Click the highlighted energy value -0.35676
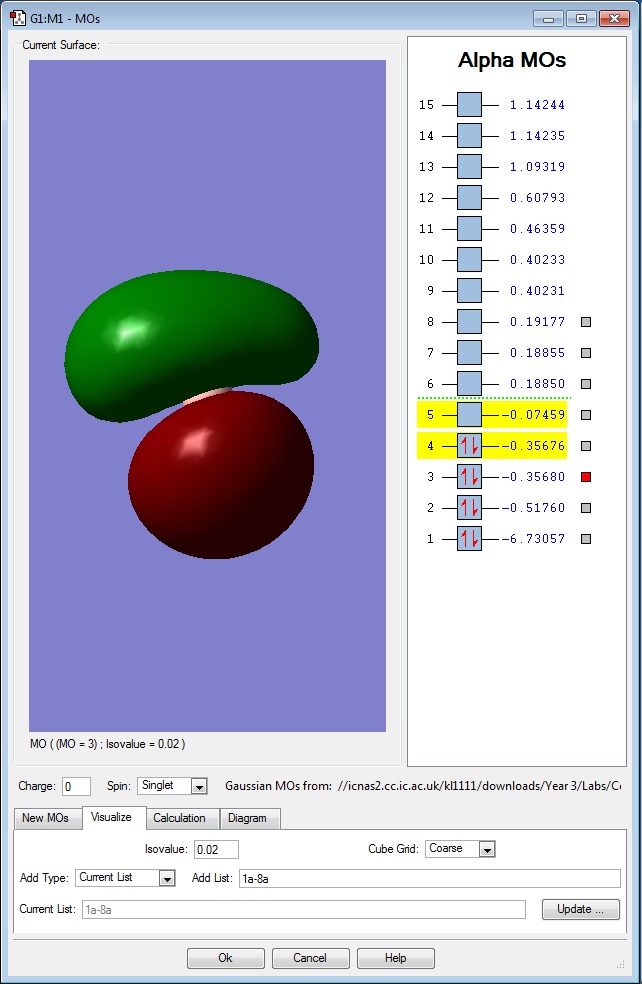Viewport: 642px width, 984px height. click(x=533, y=446)
